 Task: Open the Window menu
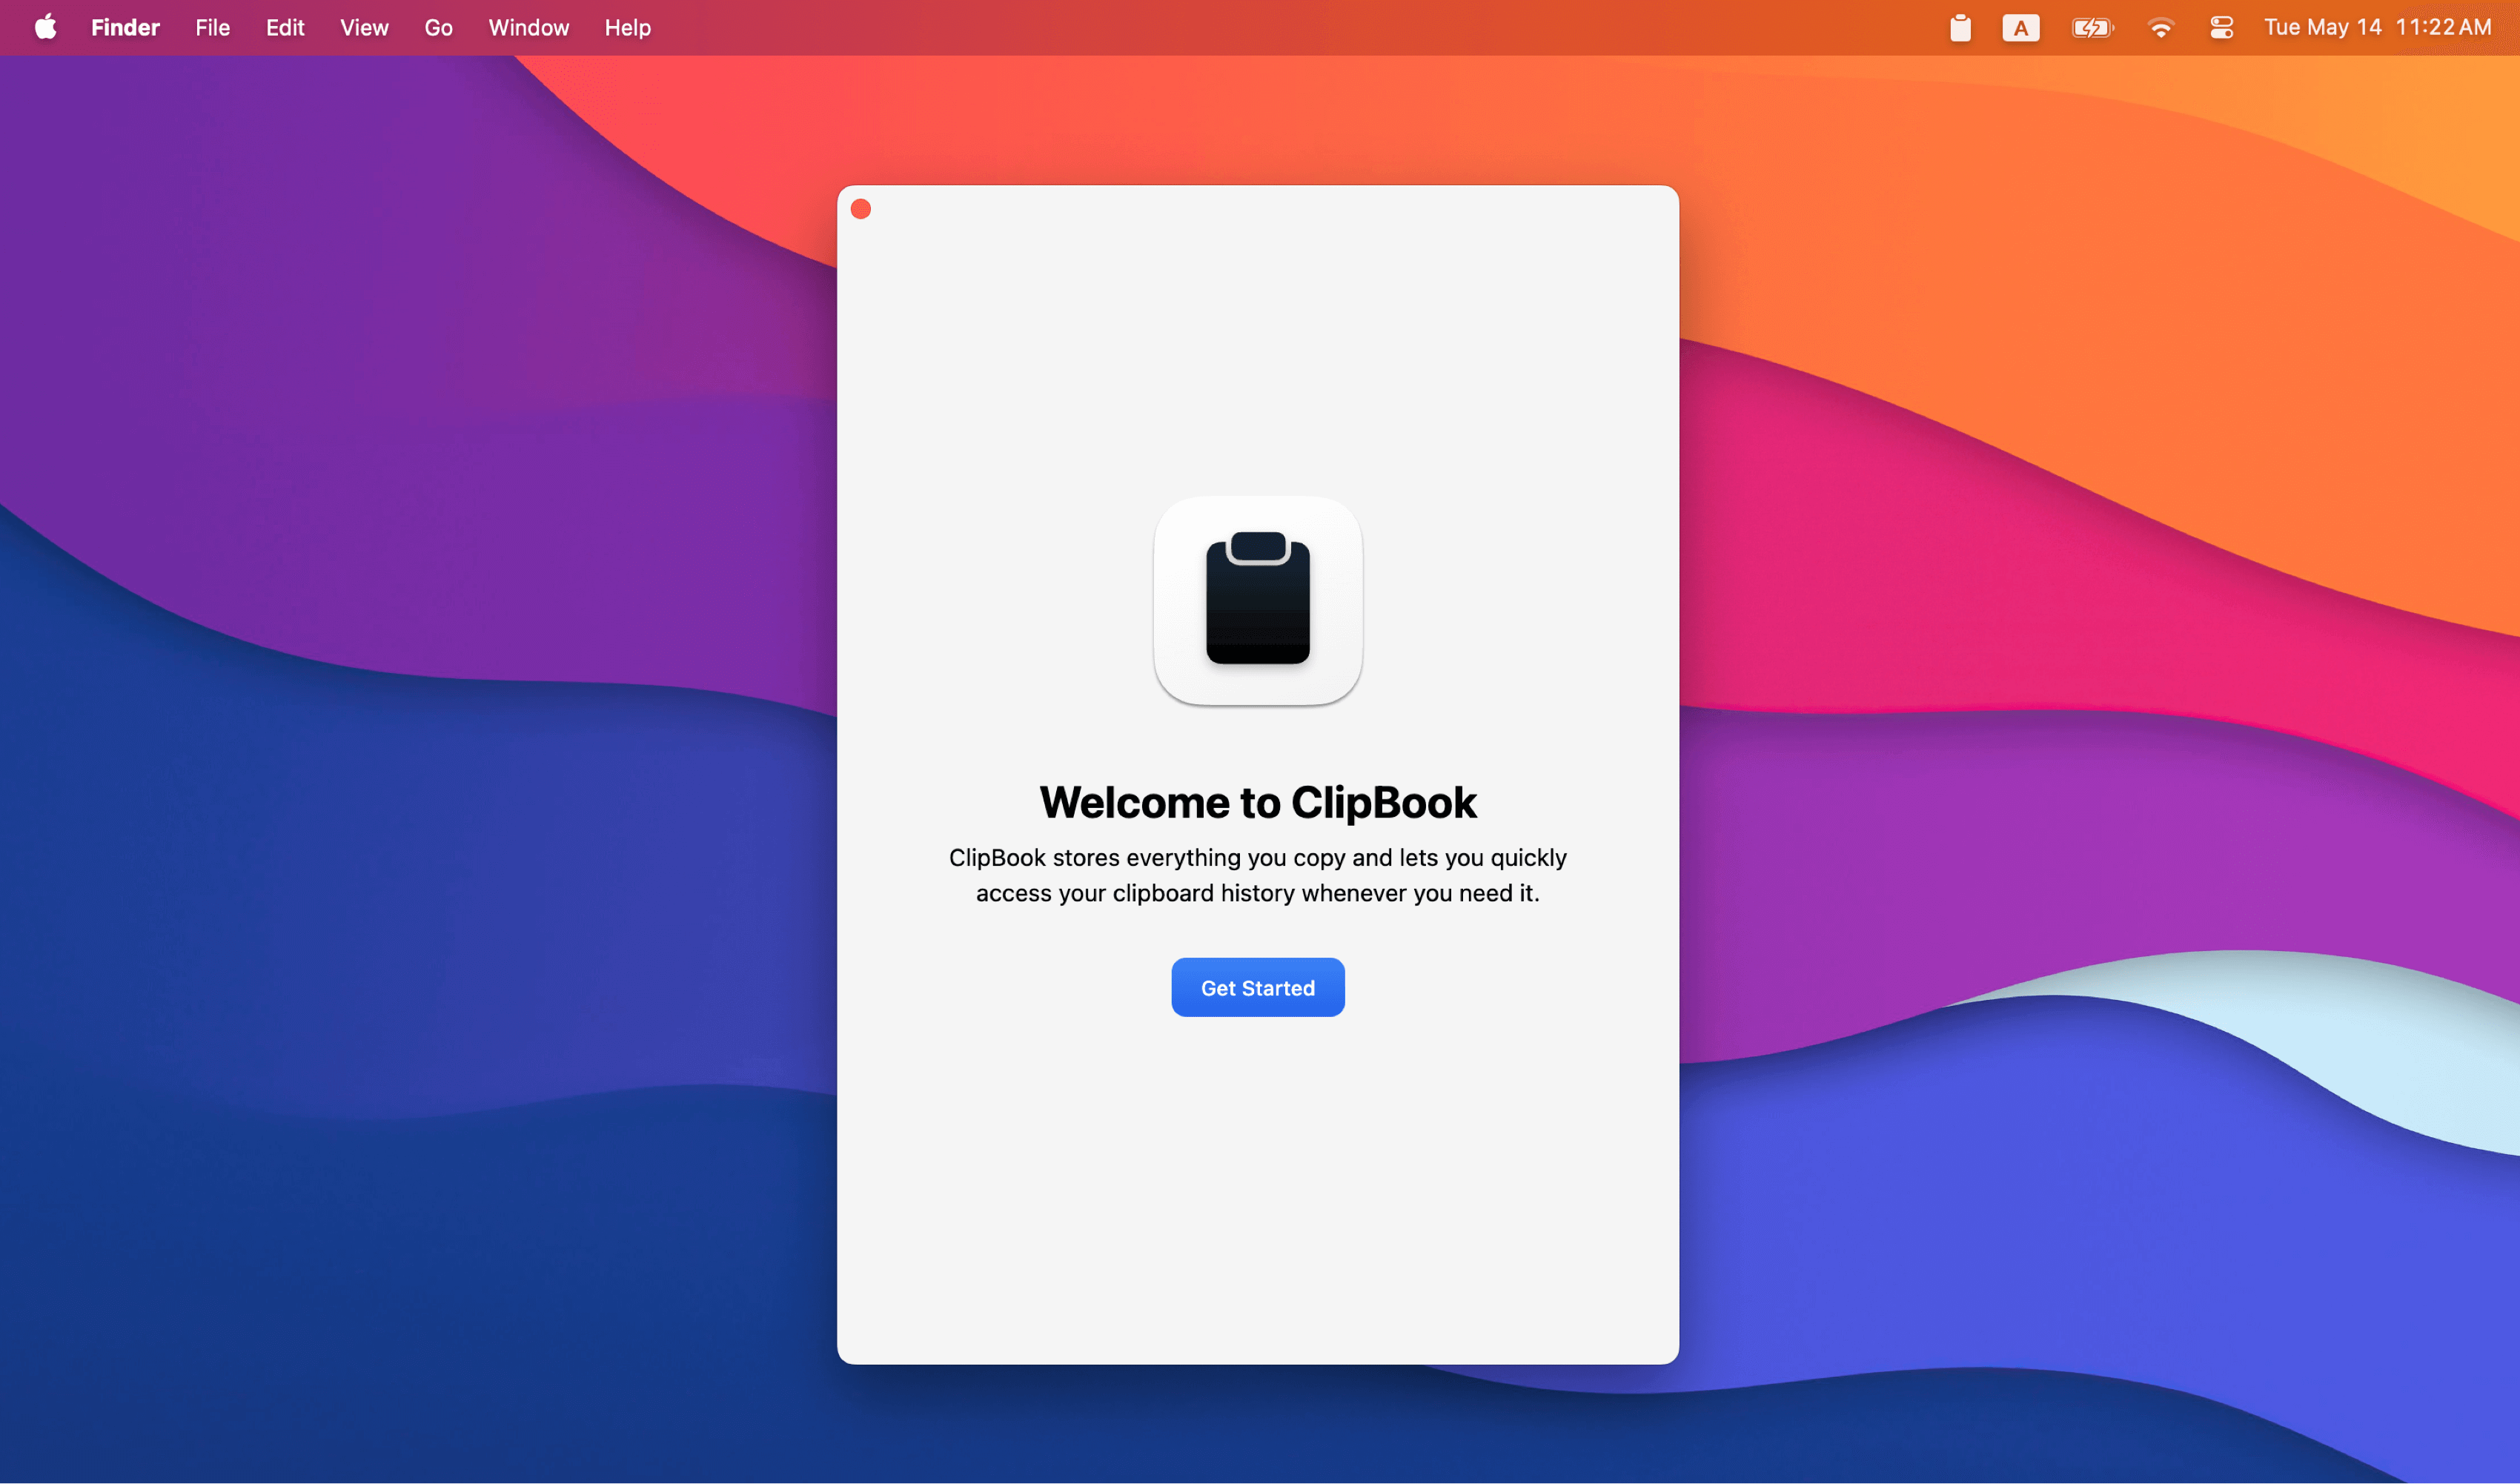point(528,27)
